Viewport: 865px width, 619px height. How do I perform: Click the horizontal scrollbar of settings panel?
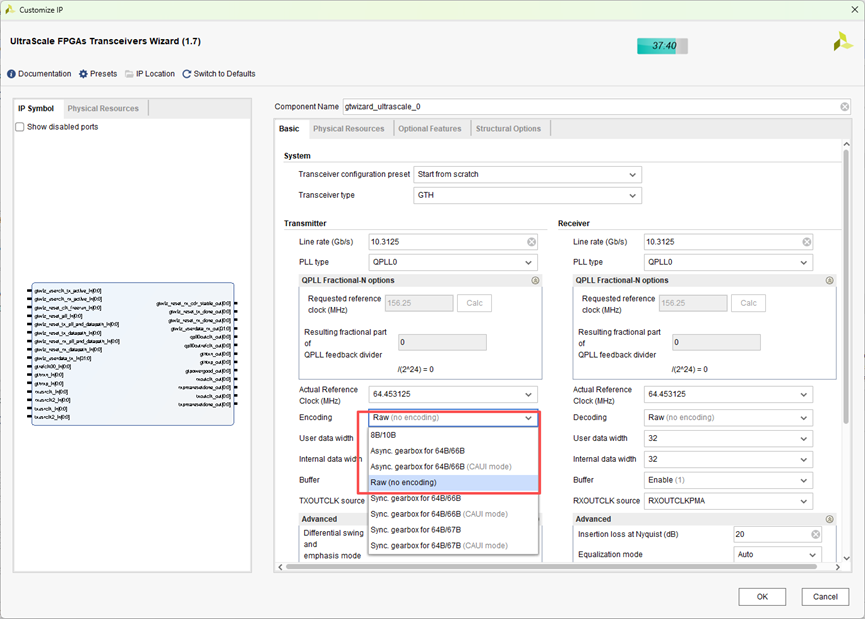[x=552, y=567]
